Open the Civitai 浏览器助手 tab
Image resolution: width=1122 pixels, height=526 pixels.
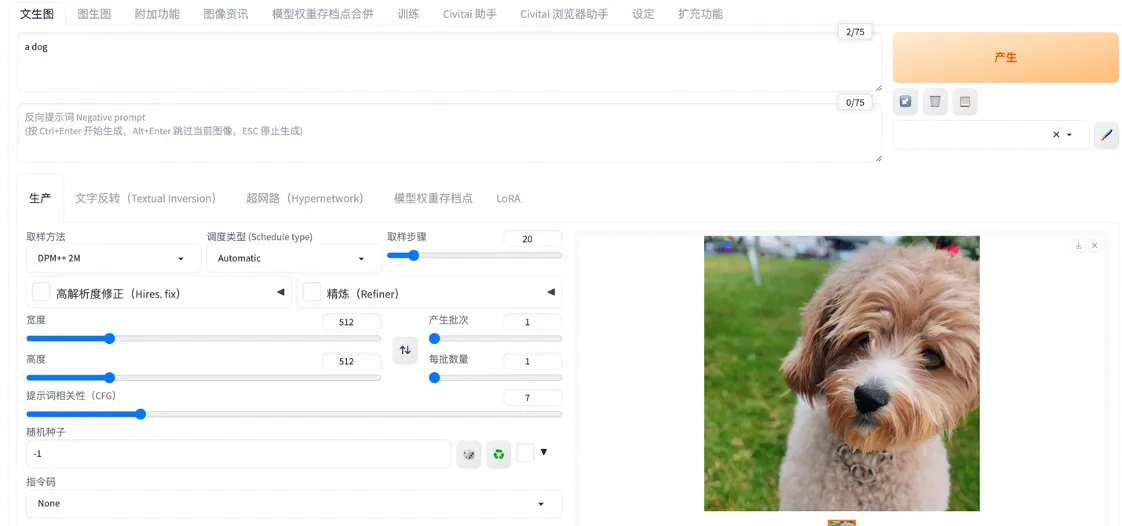[x=565, y=14]
